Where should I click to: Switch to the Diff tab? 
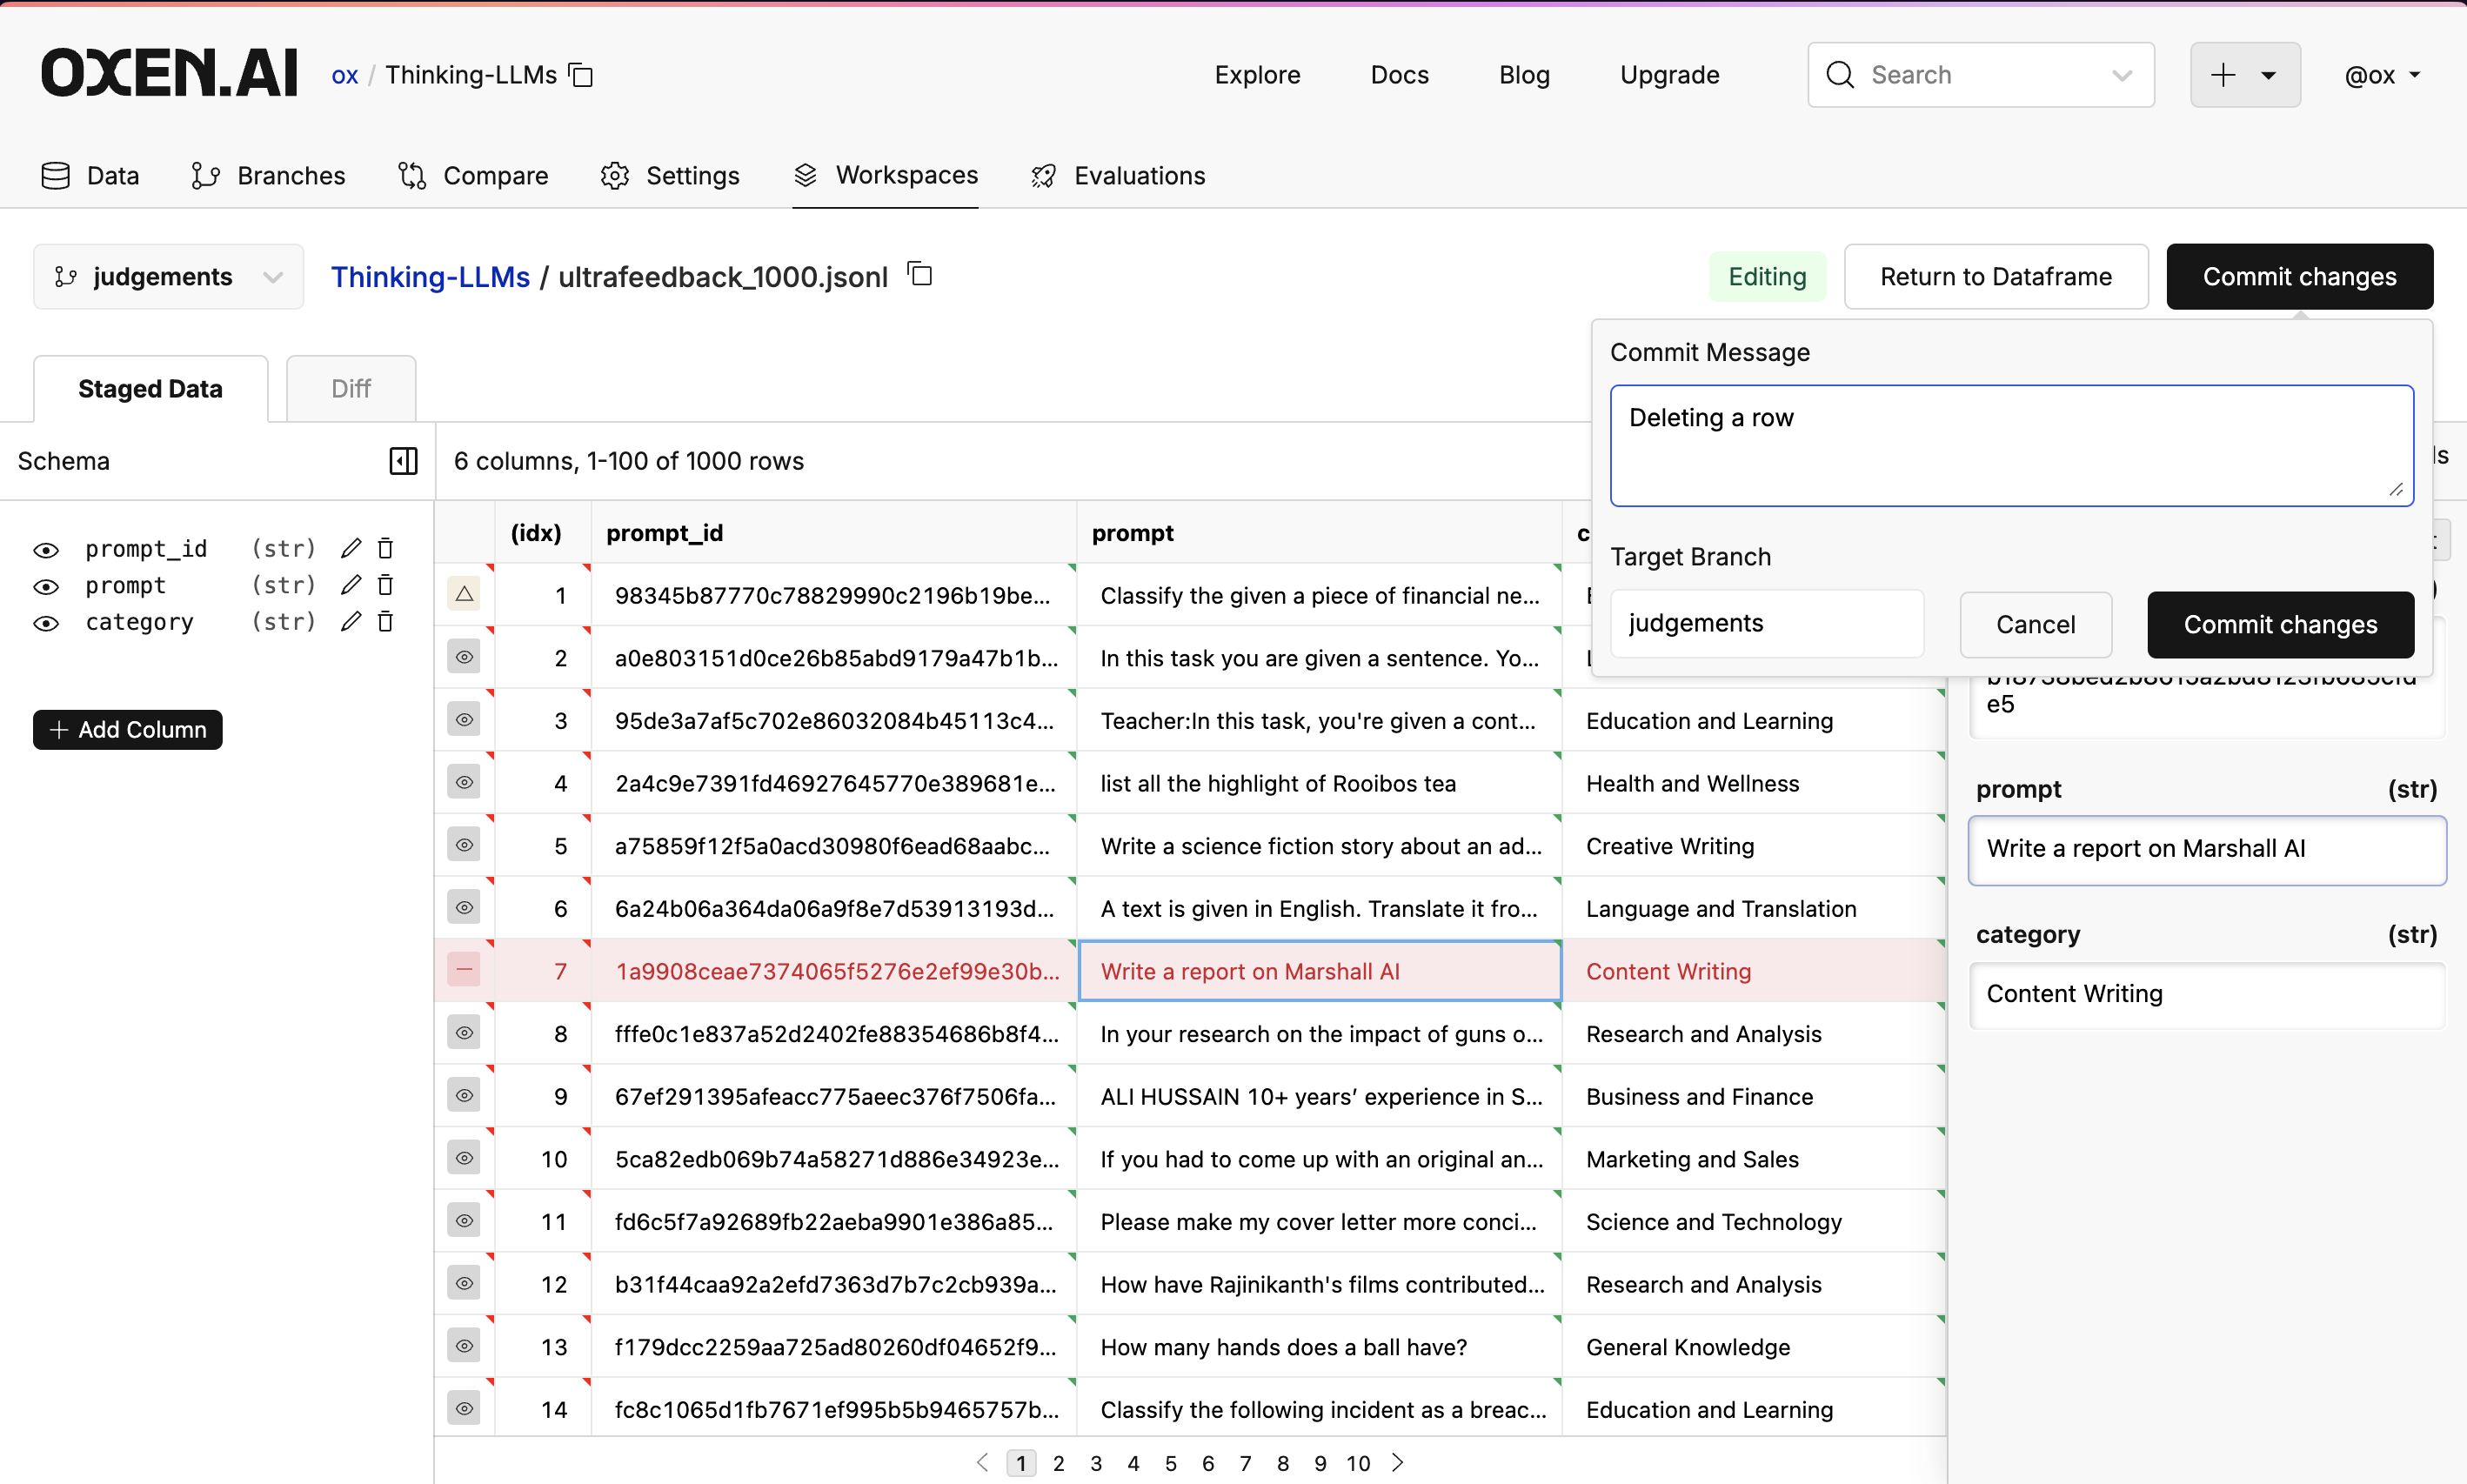[x=351, y=388]
